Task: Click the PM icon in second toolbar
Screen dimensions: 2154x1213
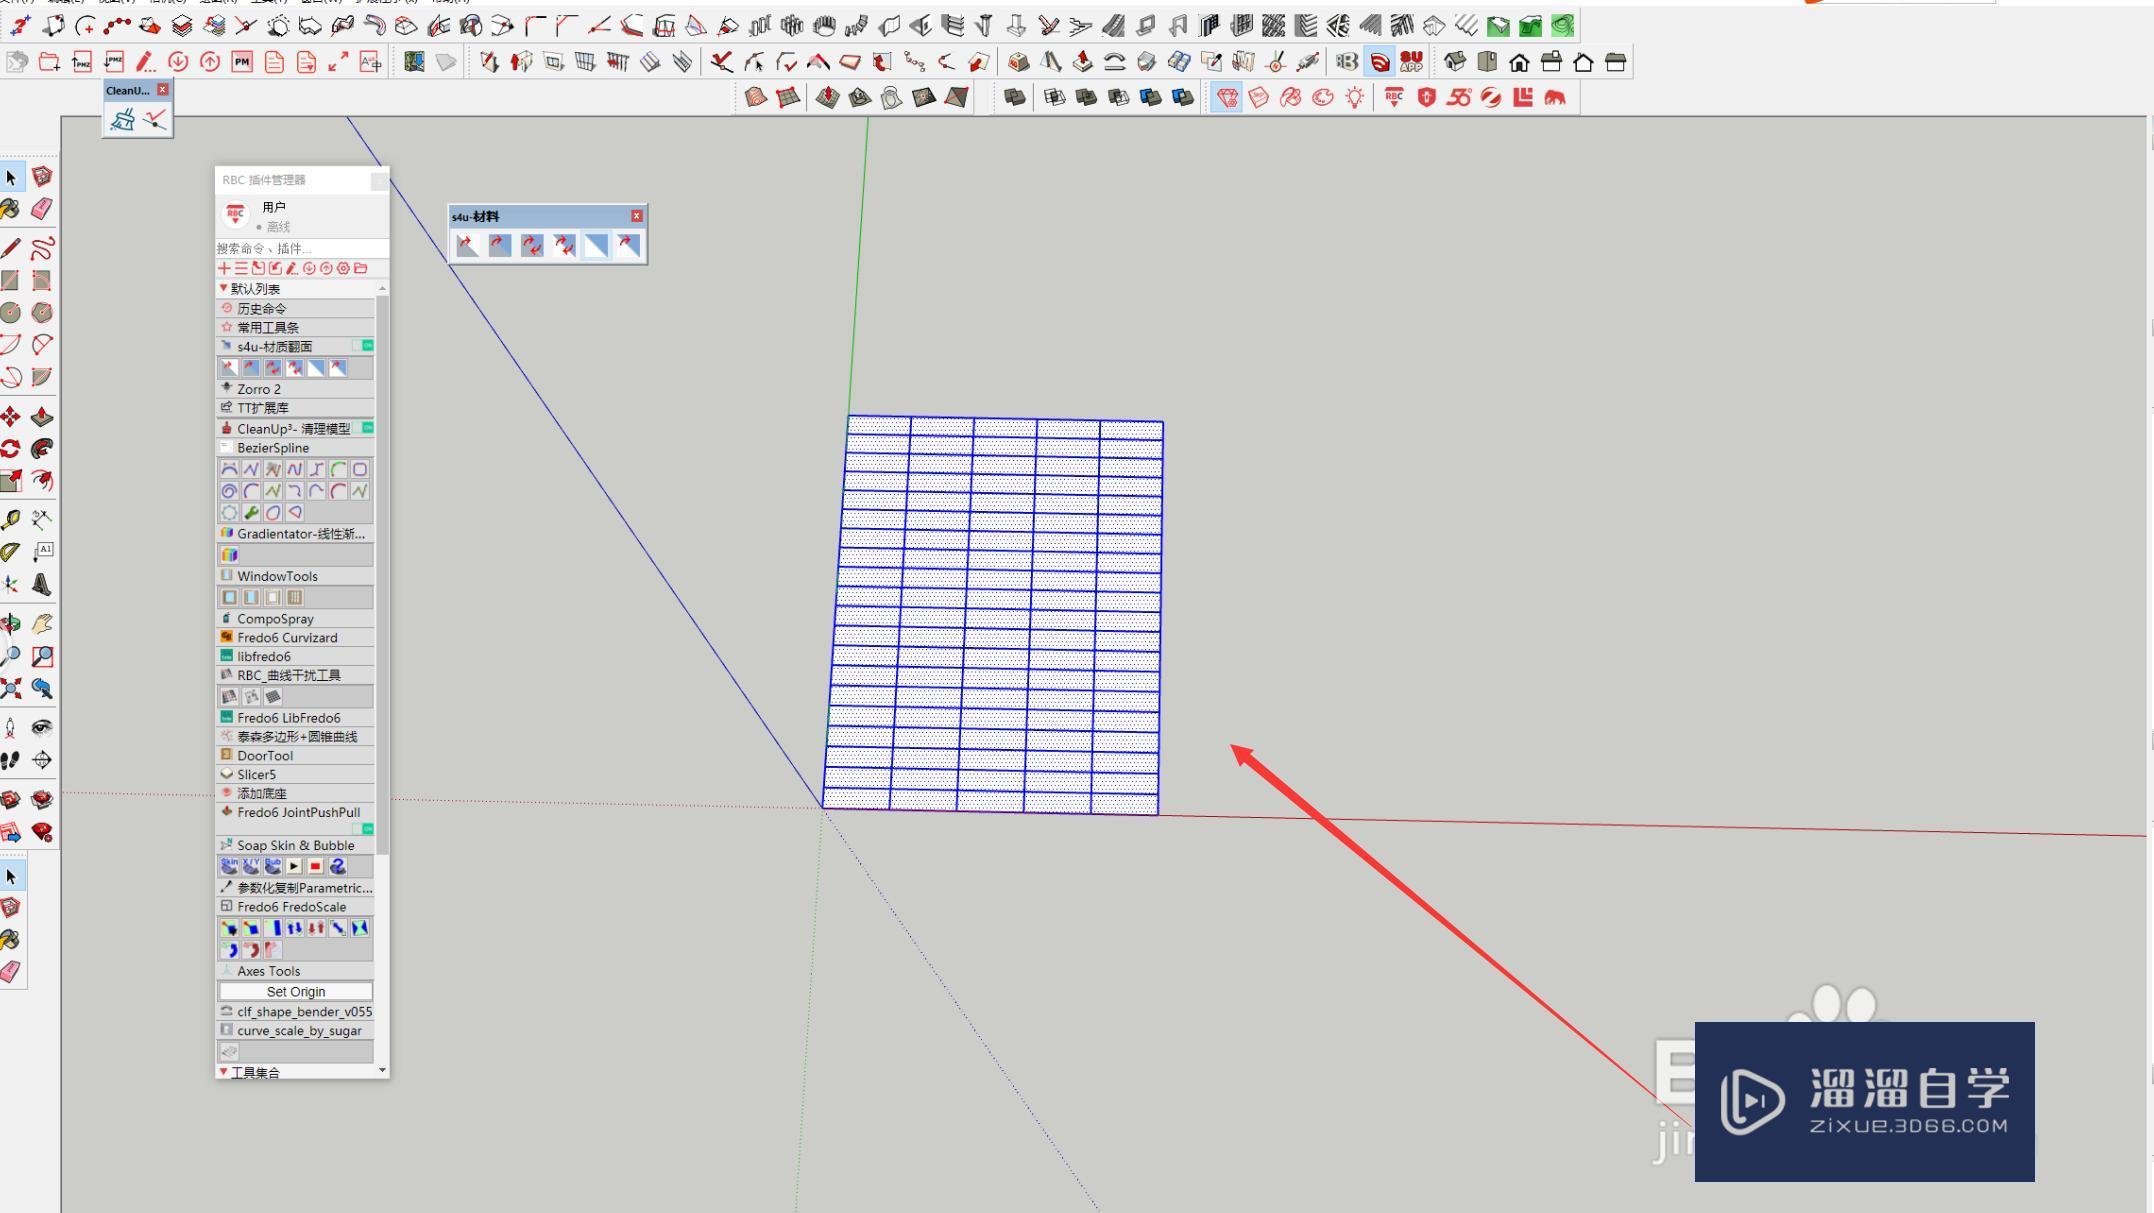Action: pos(242,62)
